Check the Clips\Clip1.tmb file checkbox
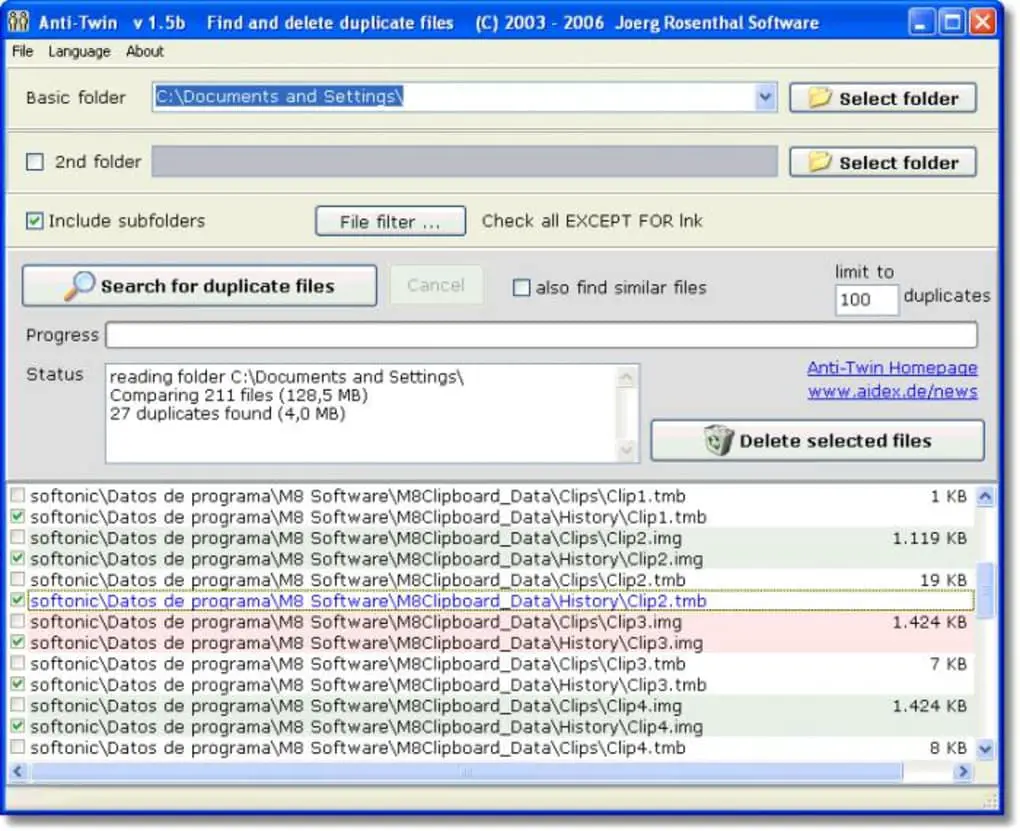The width and height of the screenshot is (1020, 831). (x=18, y=496)
